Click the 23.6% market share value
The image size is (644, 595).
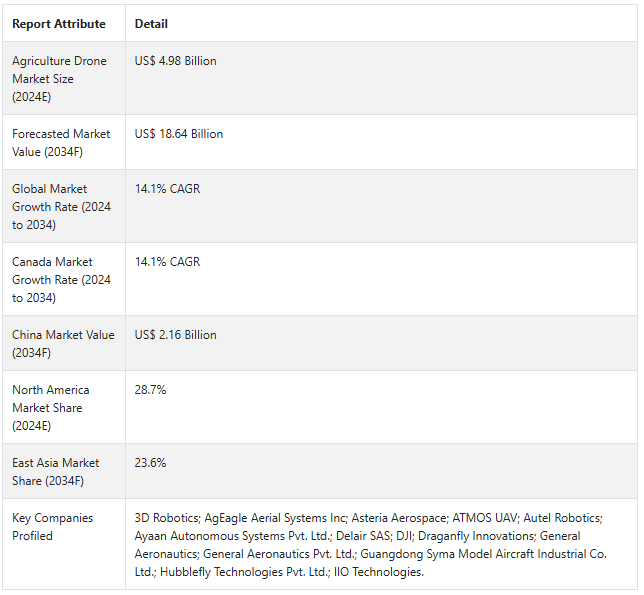(x=150, y=463)
